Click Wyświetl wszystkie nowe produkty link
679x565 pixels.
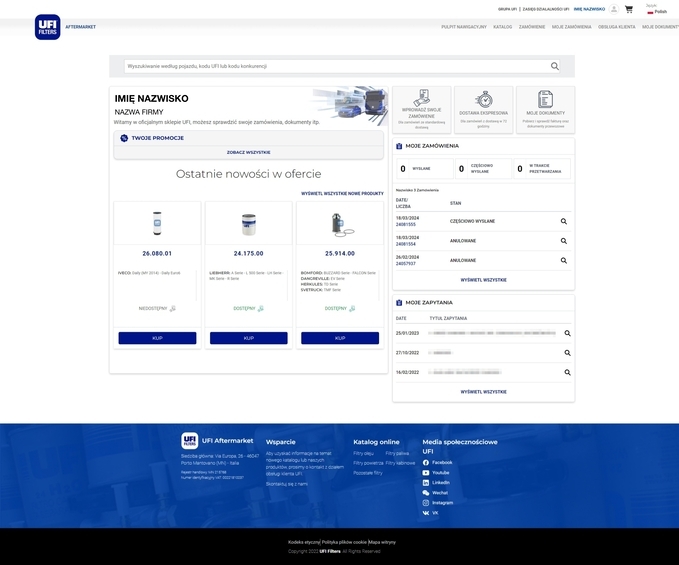pyautogui.click(x=342, y=193)
